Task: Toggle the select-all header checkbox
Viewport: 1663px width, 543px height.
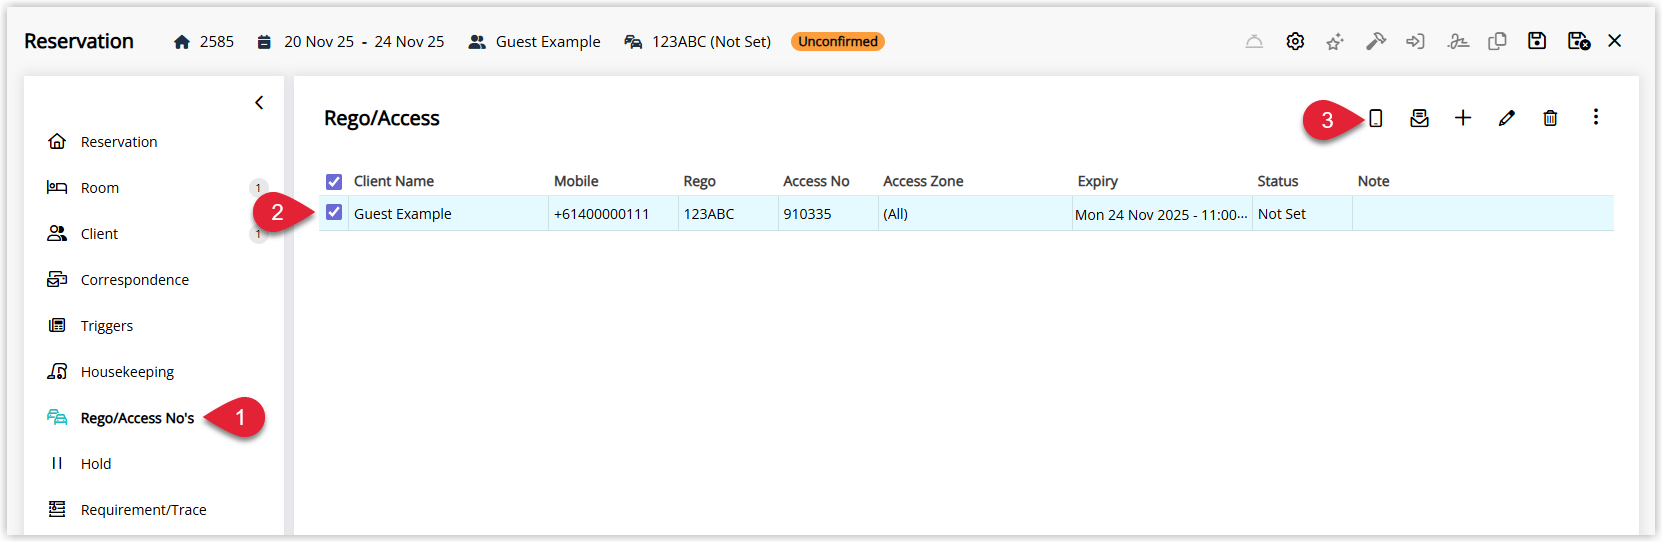Action: pyautogui.click(x=334, y=181)
